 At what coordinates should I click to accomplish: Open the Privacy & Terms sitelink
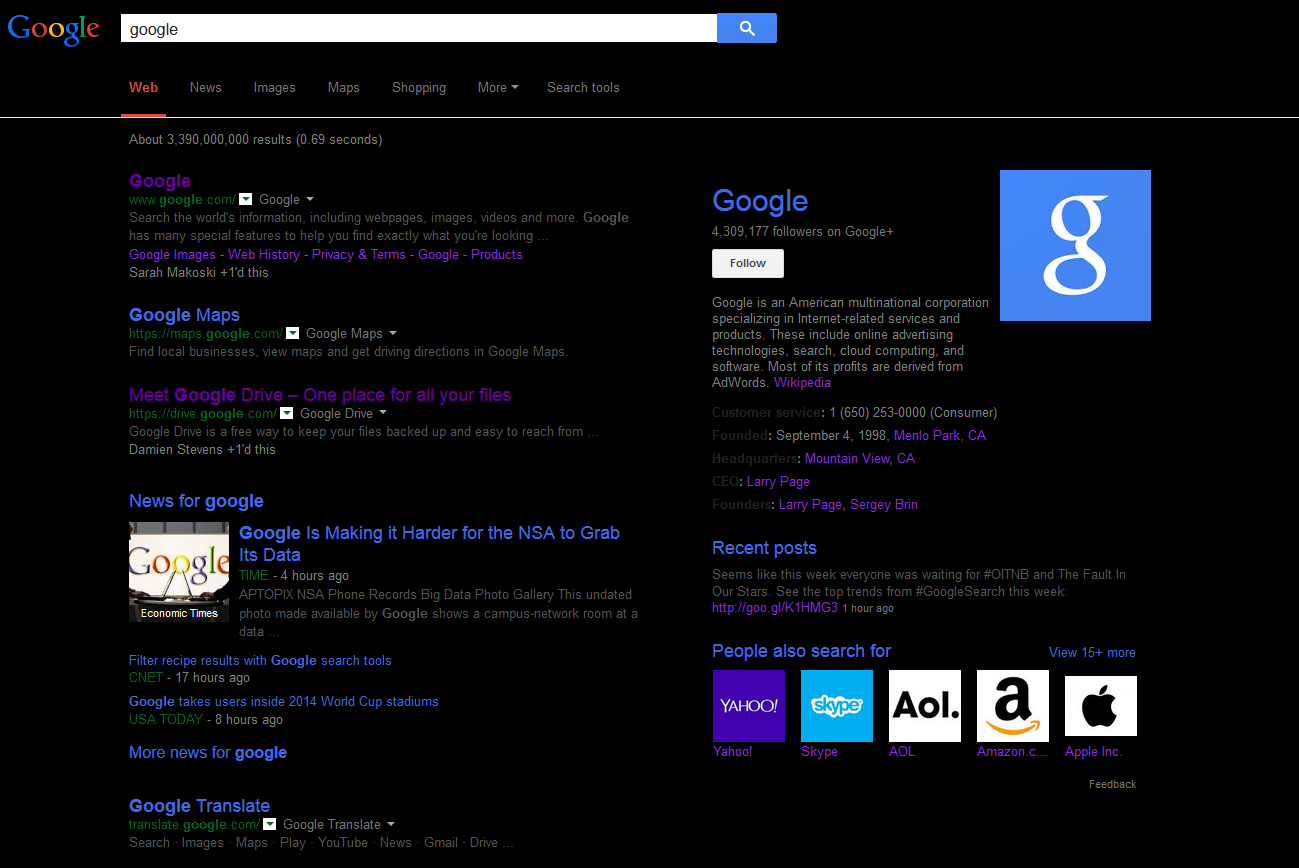(x=359, y=254)
